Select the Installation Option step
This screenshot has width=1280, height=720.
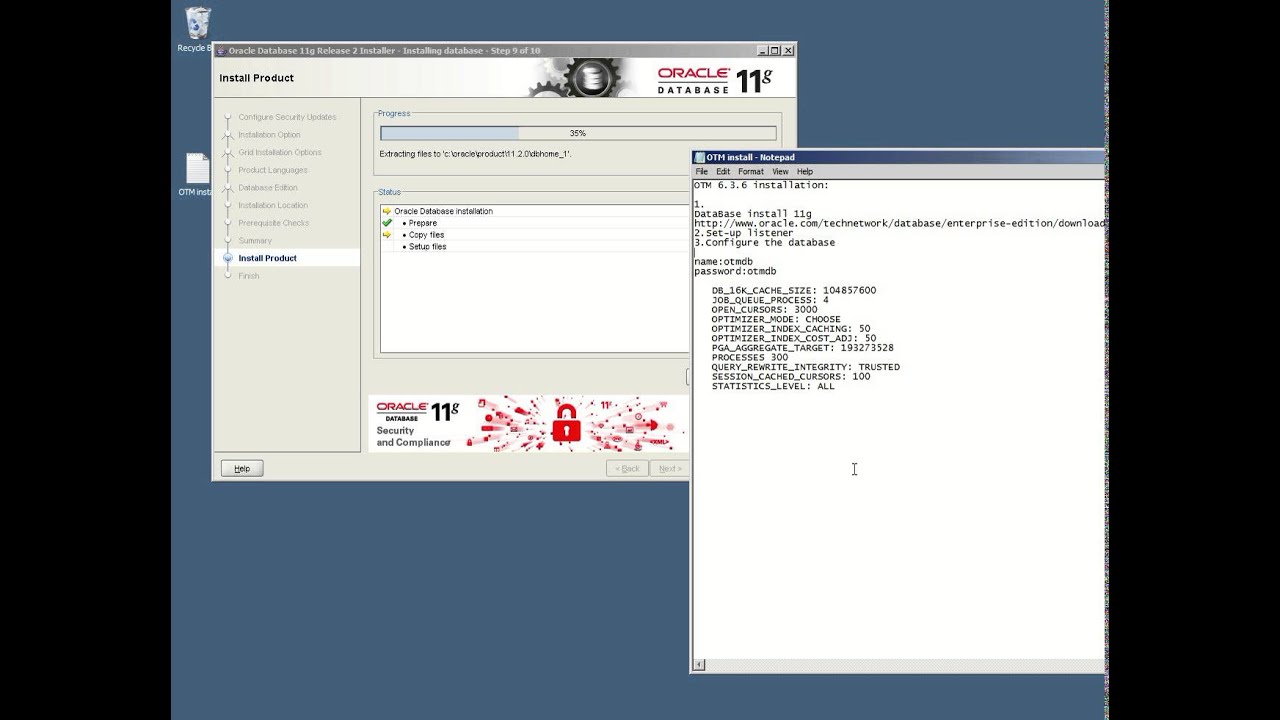tap(269, 135)
